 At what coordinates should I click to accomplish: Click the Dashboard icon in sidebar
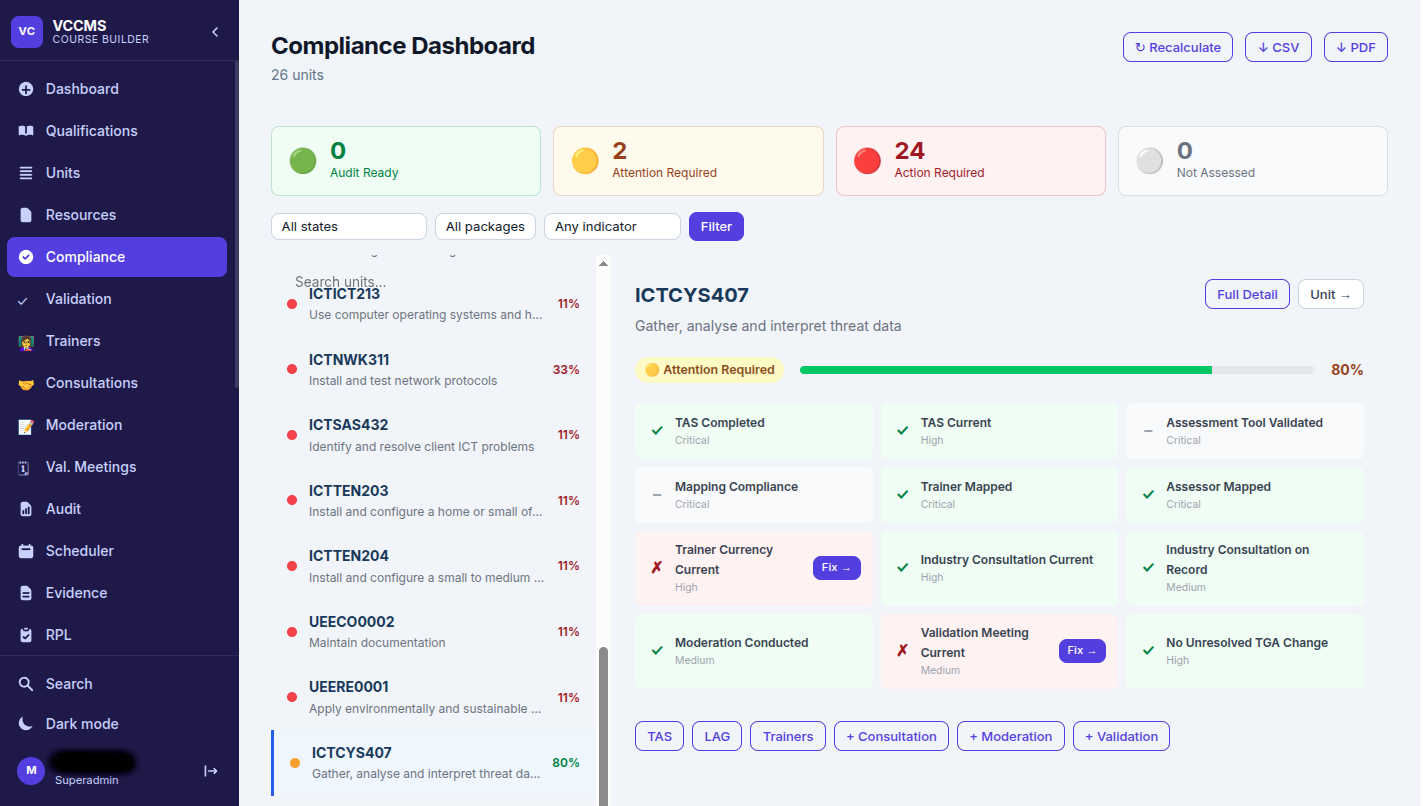point(26,89)
